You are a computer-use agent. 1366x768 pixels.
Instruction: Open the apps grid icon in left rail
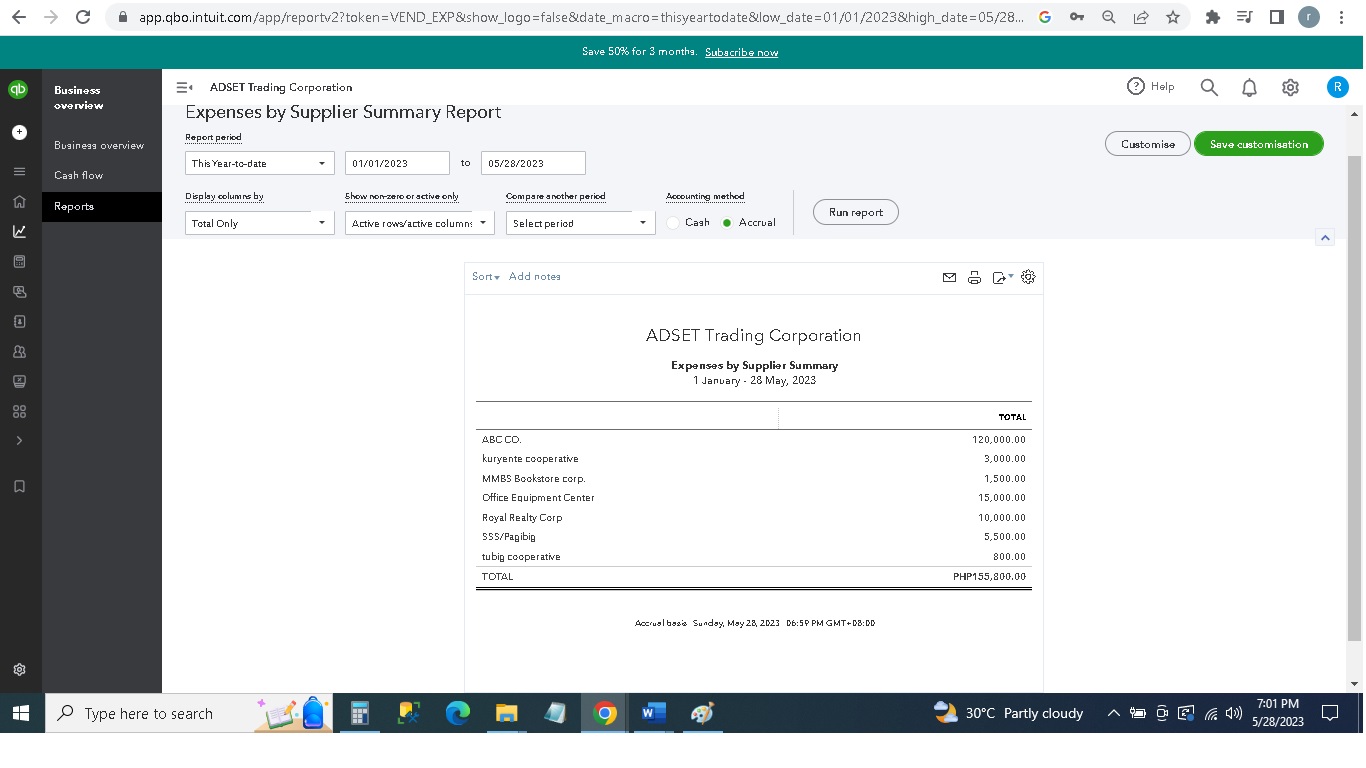pyautogui.click(x=19, y=411)
